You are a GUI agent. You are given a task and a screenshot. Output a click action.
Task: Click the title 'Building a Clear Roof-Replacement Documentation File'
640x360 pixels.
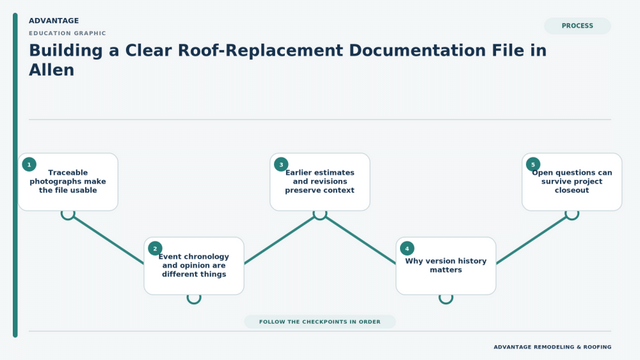tap(287, 60)
